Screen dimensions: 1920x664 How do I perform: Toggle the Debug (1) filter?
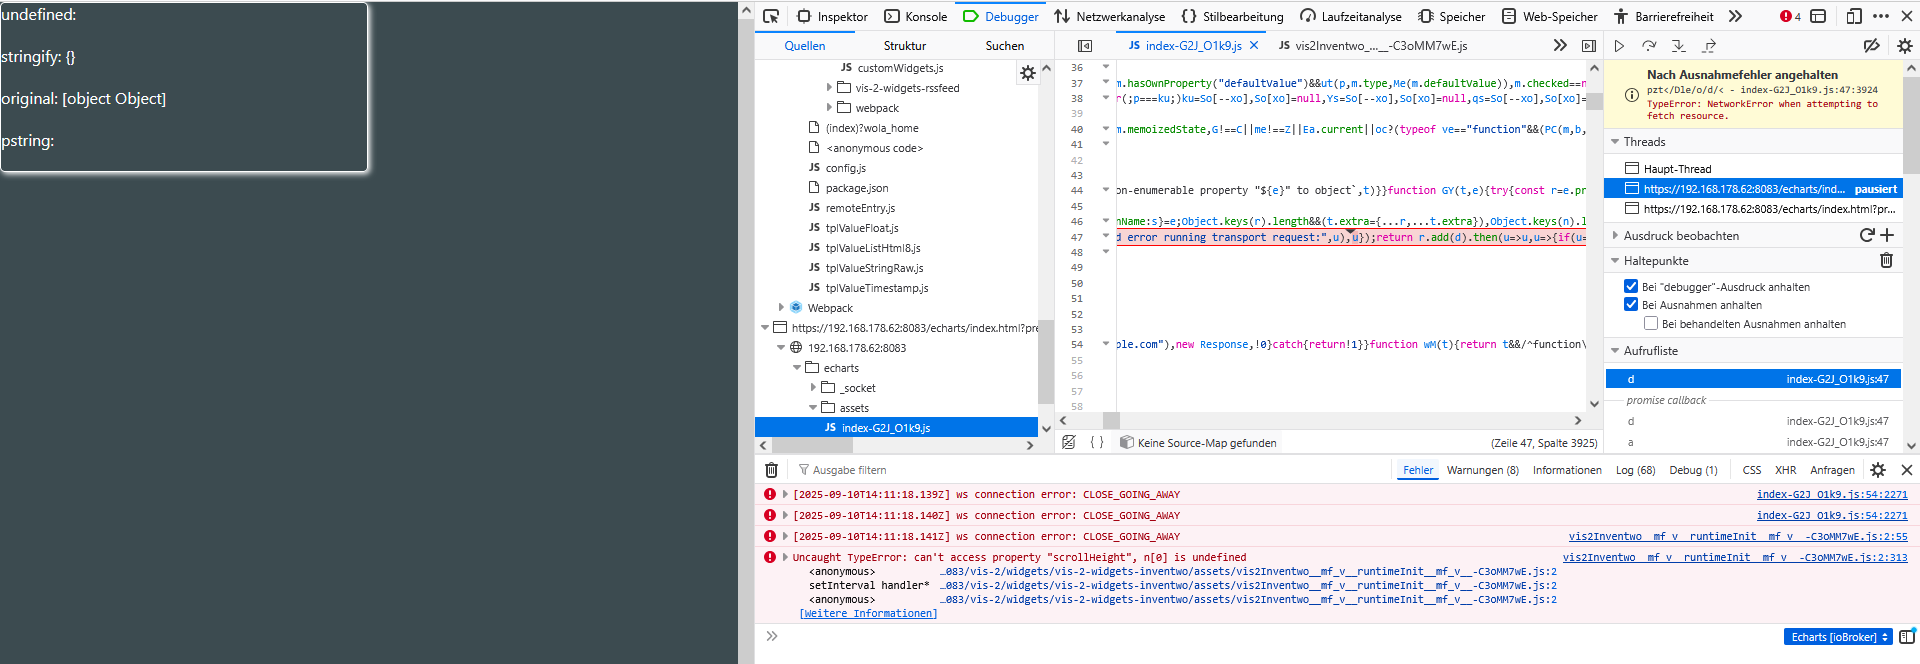click(x=1693, y=470)
